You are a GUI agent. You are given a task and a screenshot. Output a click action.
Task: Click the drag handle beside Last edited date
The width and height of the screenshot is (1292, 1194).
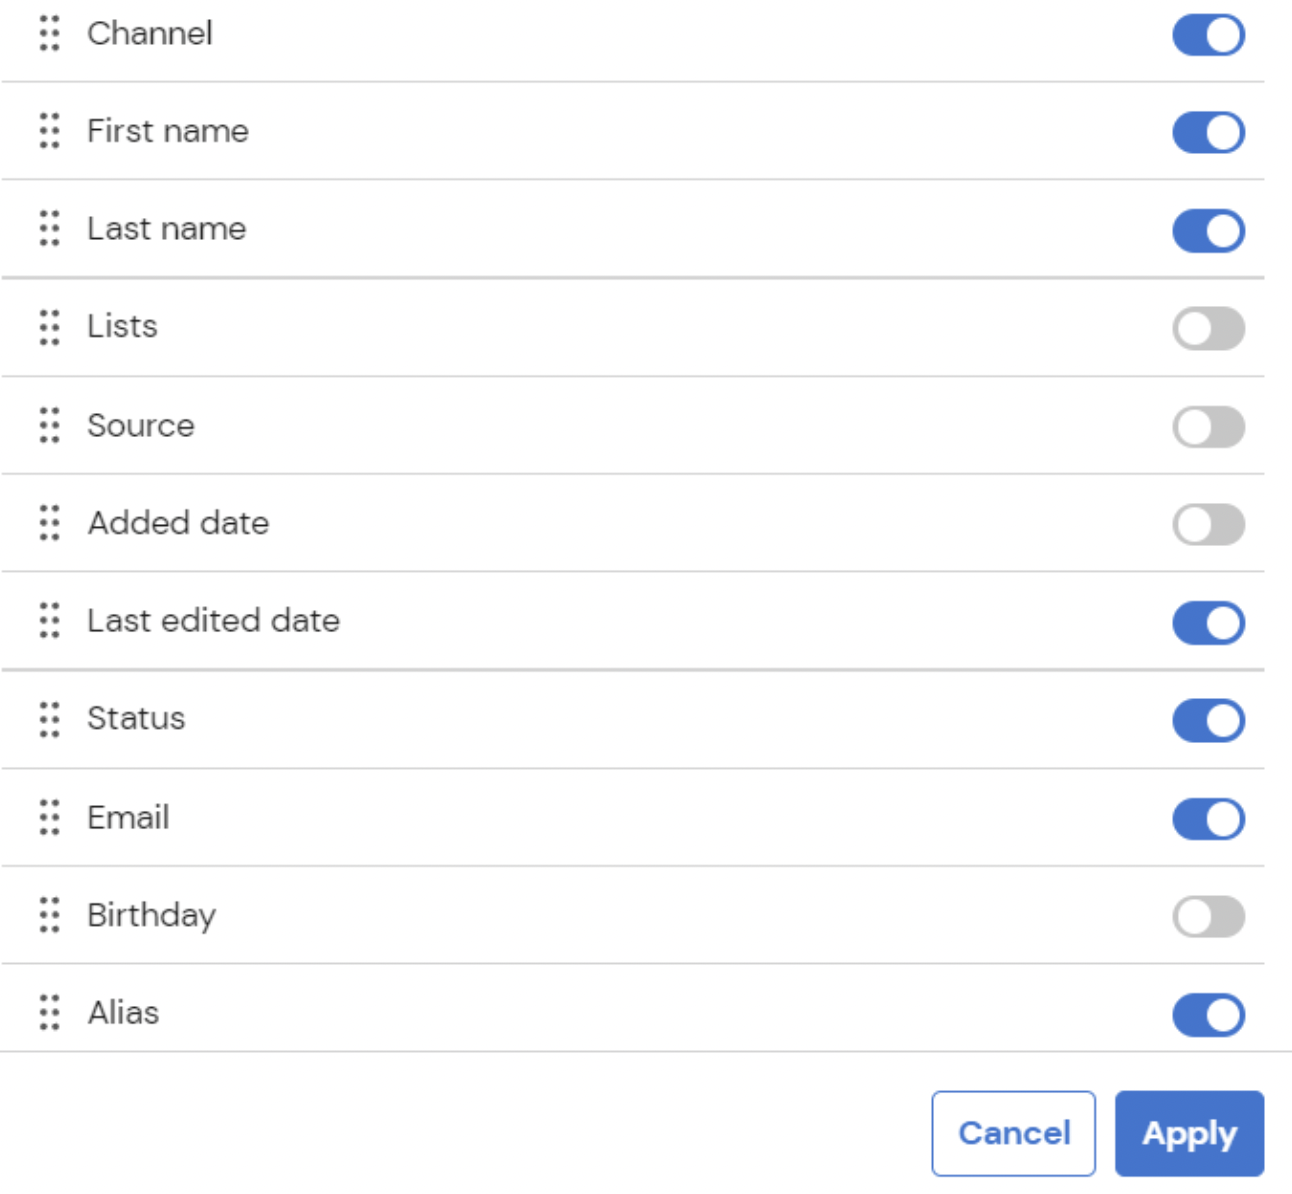(x=49, y=620)
